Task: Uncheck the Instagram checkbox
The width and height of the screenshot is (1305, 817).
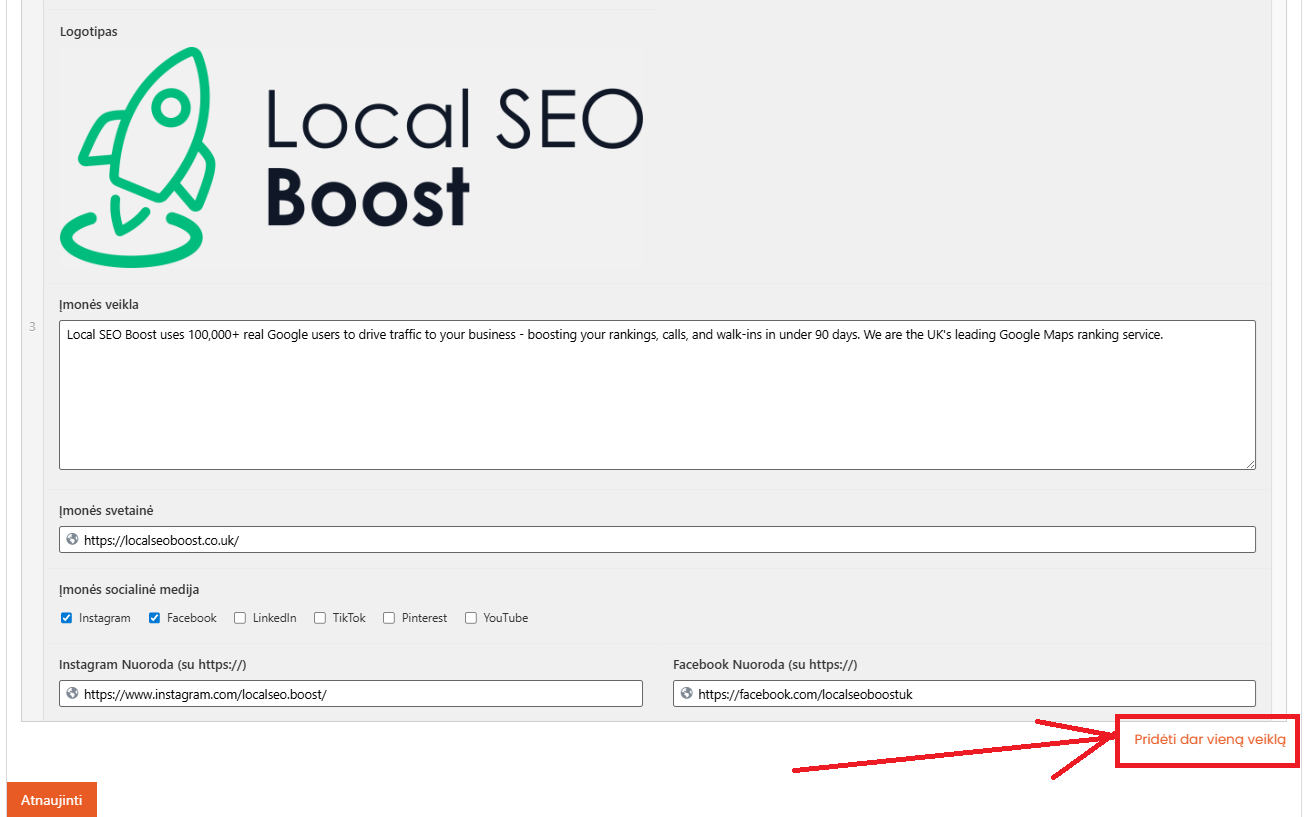Action: click(67, 618)
